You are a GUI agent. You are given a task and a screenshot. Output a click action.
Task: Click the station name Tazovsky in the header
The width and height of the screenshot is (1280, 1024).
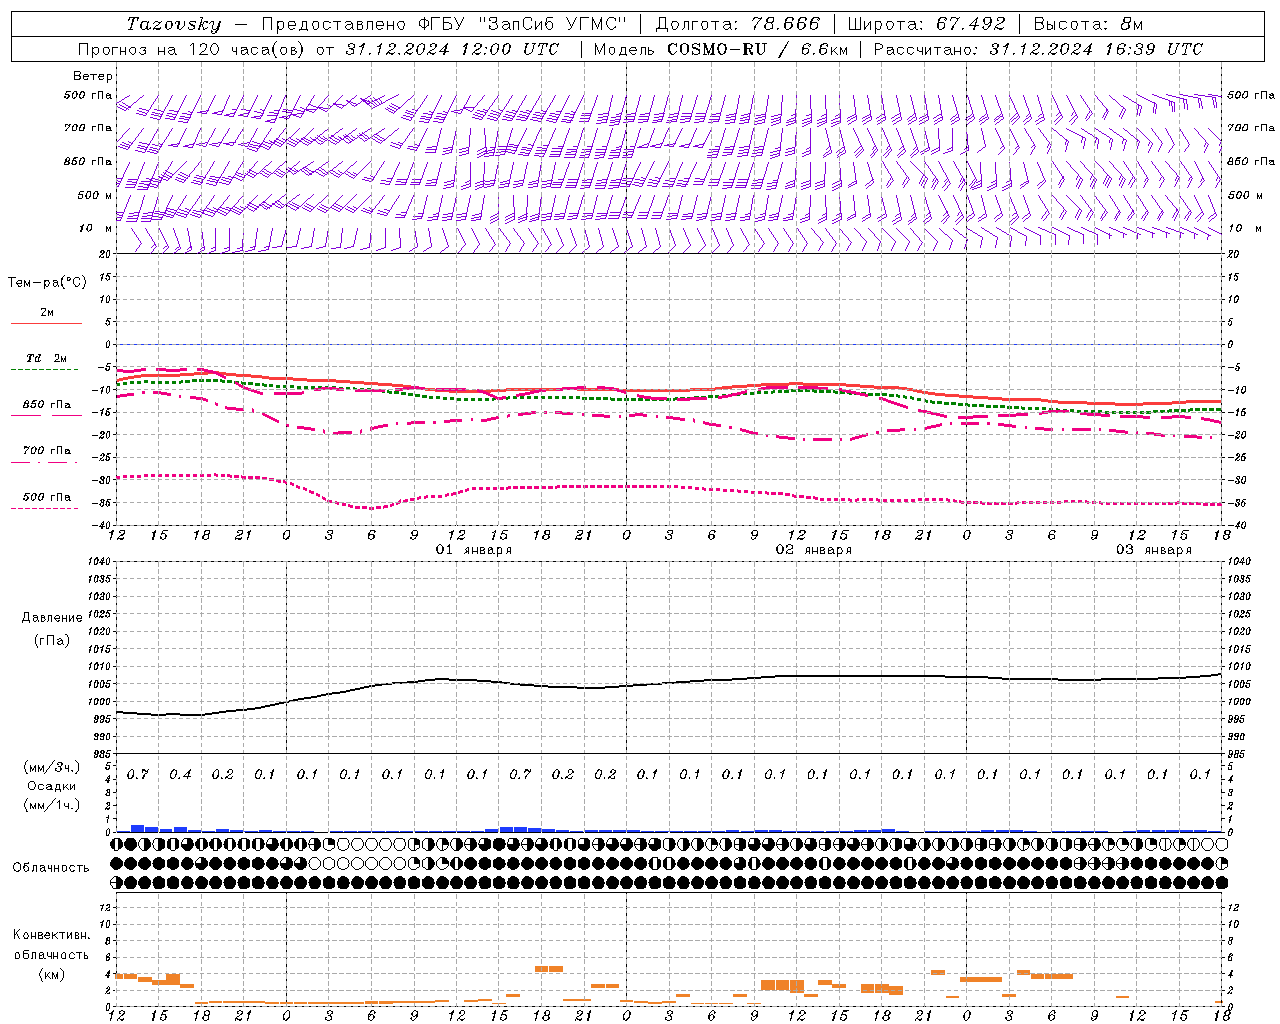[x=174, y=24]
